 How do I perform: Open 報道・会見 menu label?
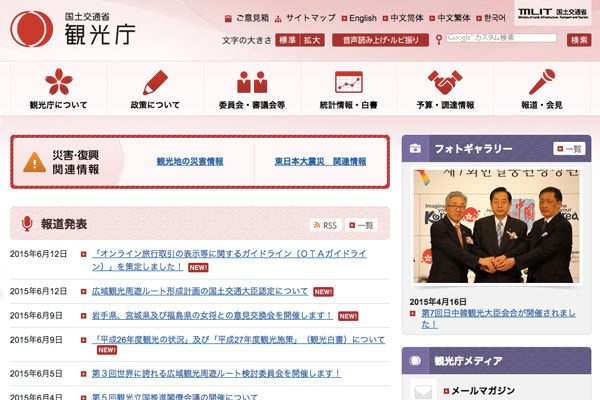[542, 105]
